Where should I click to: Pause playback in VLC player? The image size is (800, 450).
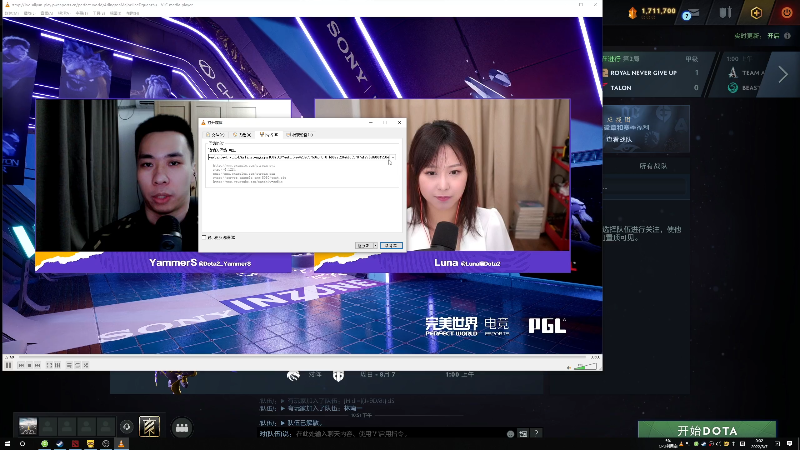pyautogui.click(x=9, y=365)
